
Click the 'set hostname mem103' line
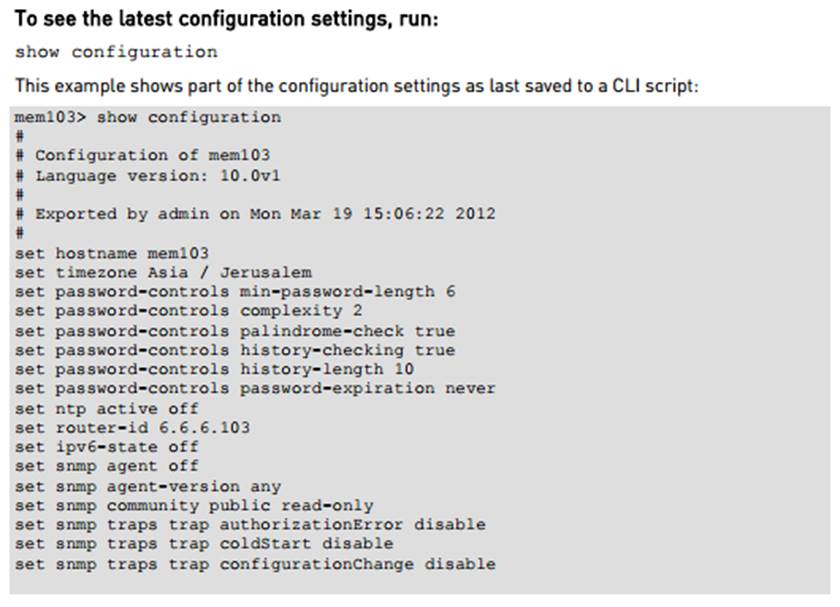click(112, 253)
